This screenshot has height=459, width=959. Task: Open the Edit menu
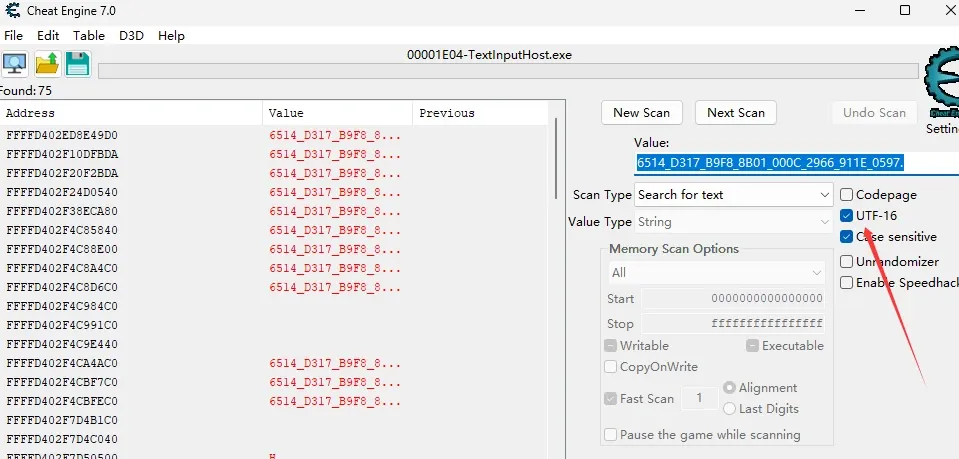point(48,35)
